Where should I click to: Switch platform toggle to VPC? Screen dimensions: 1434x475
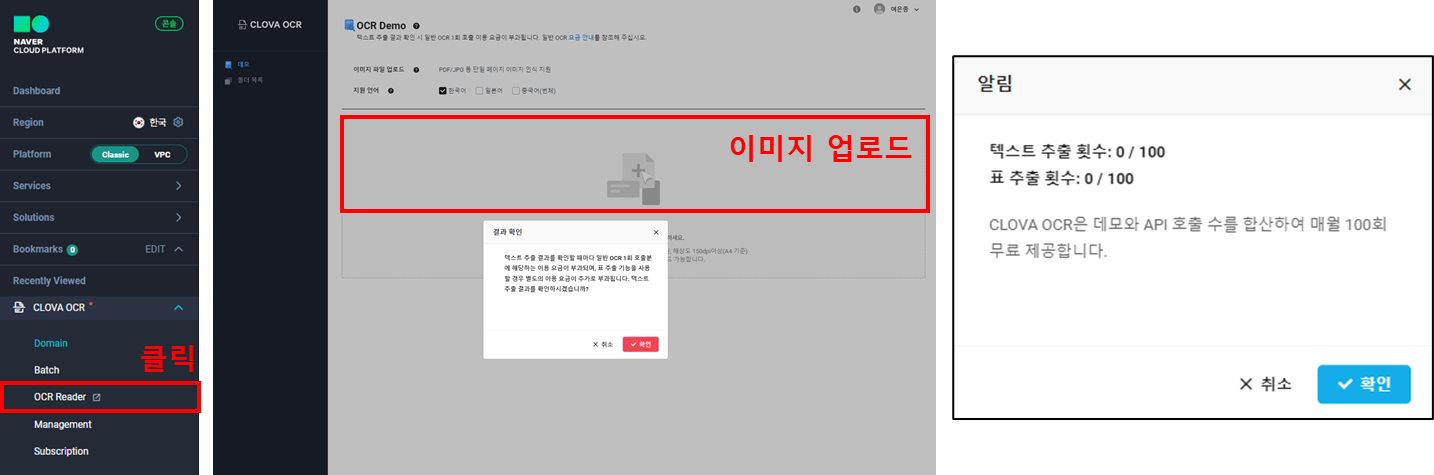tap(162, 154)
